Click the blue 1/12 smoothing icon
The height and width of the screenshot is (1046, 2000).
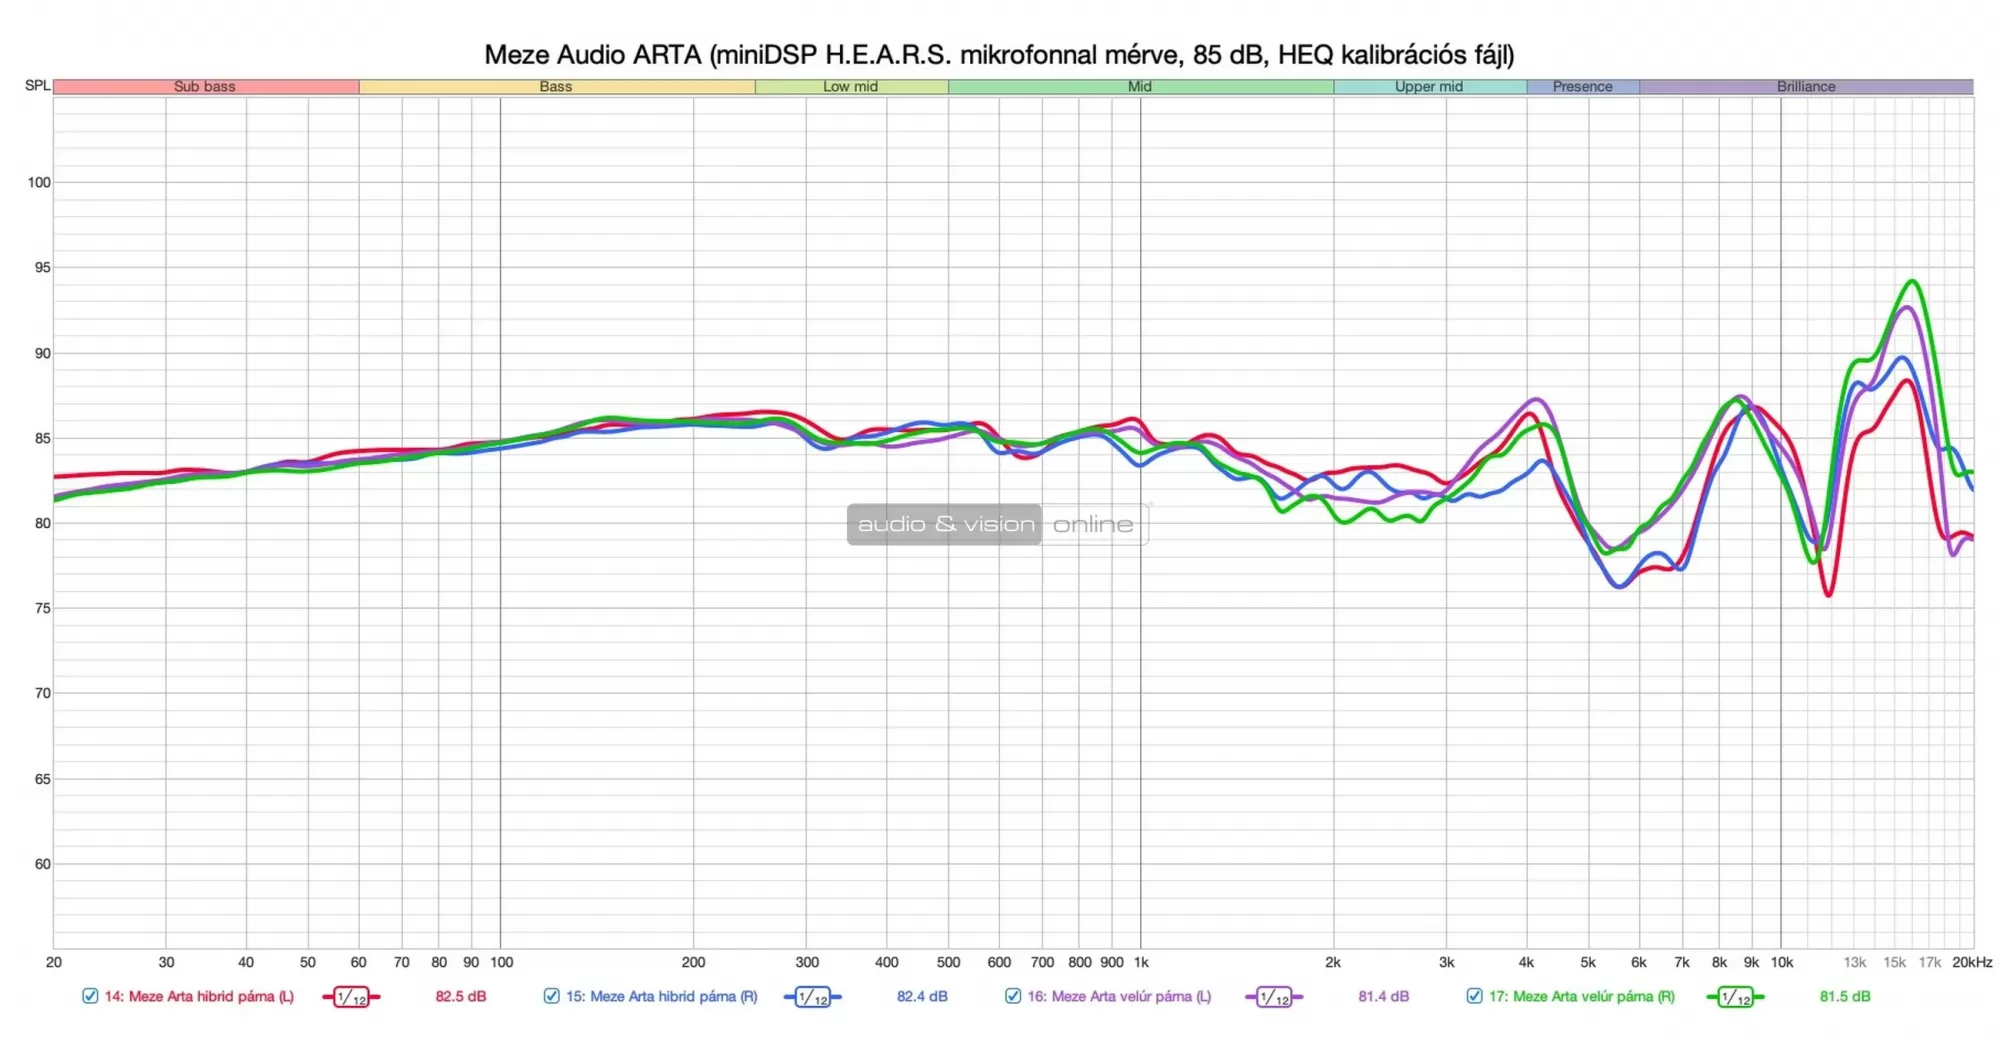point(813,997)
